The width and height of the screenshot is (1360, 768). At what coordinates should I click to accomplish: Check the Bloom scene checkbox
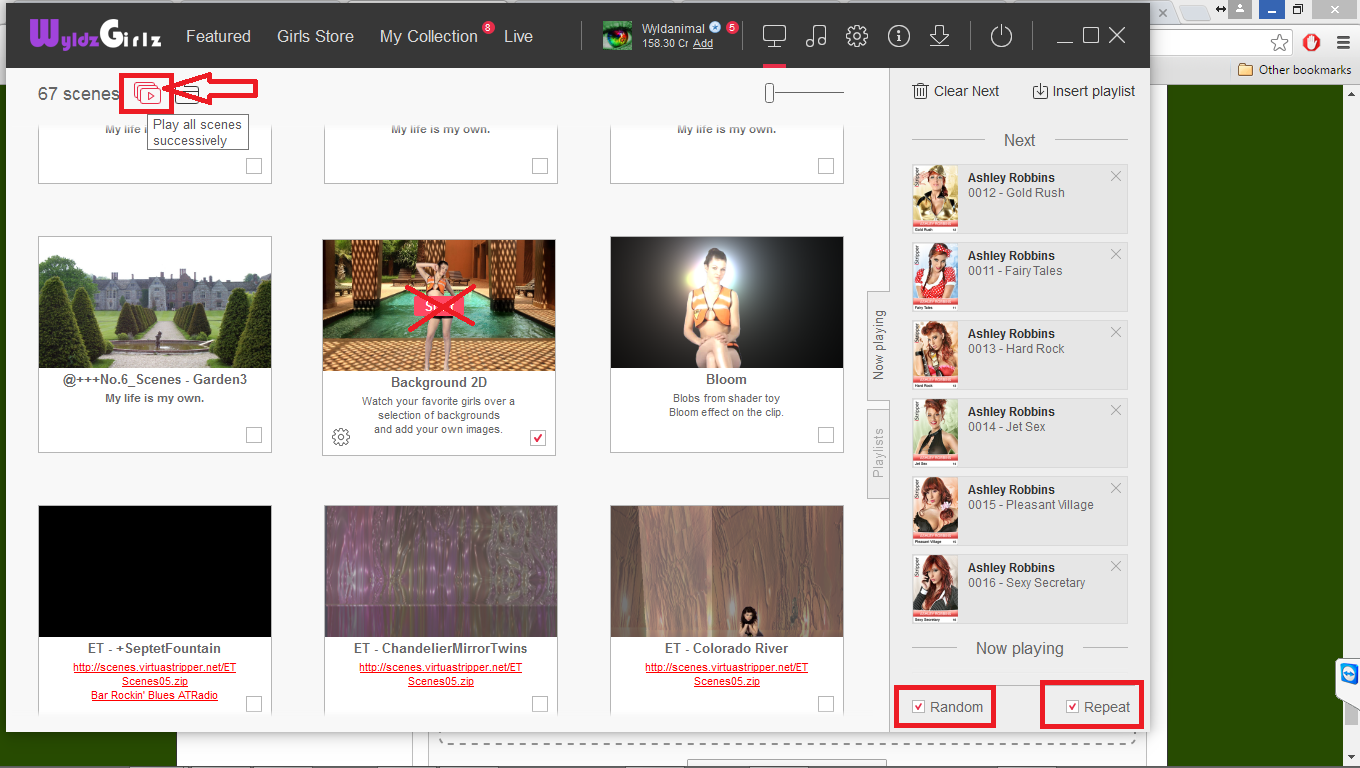click(x=826, y=435)
